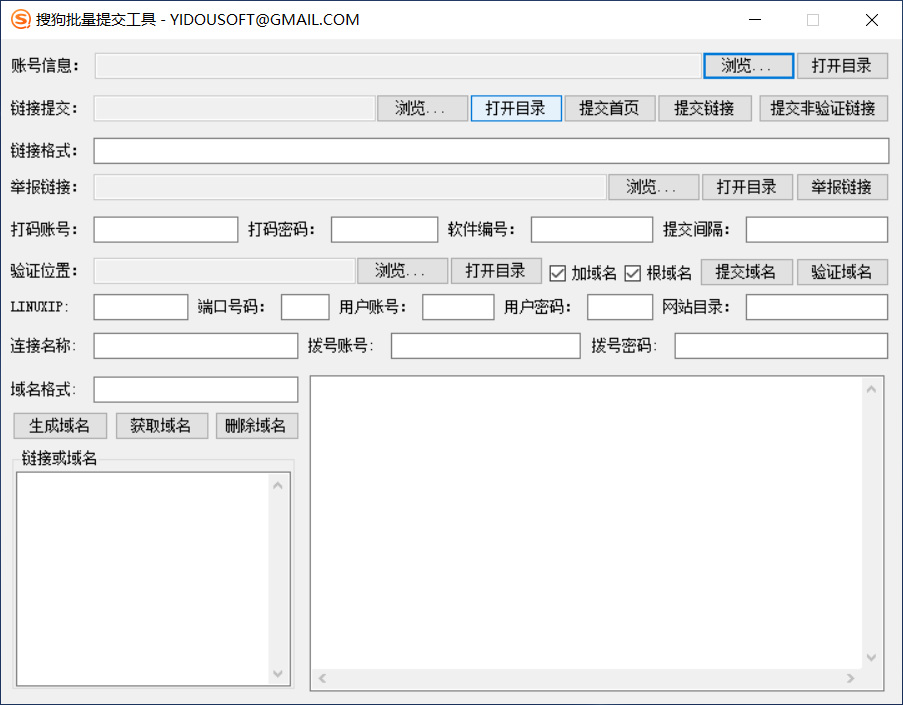Click the 获取域名 button
903x705 pixels.
161,426
